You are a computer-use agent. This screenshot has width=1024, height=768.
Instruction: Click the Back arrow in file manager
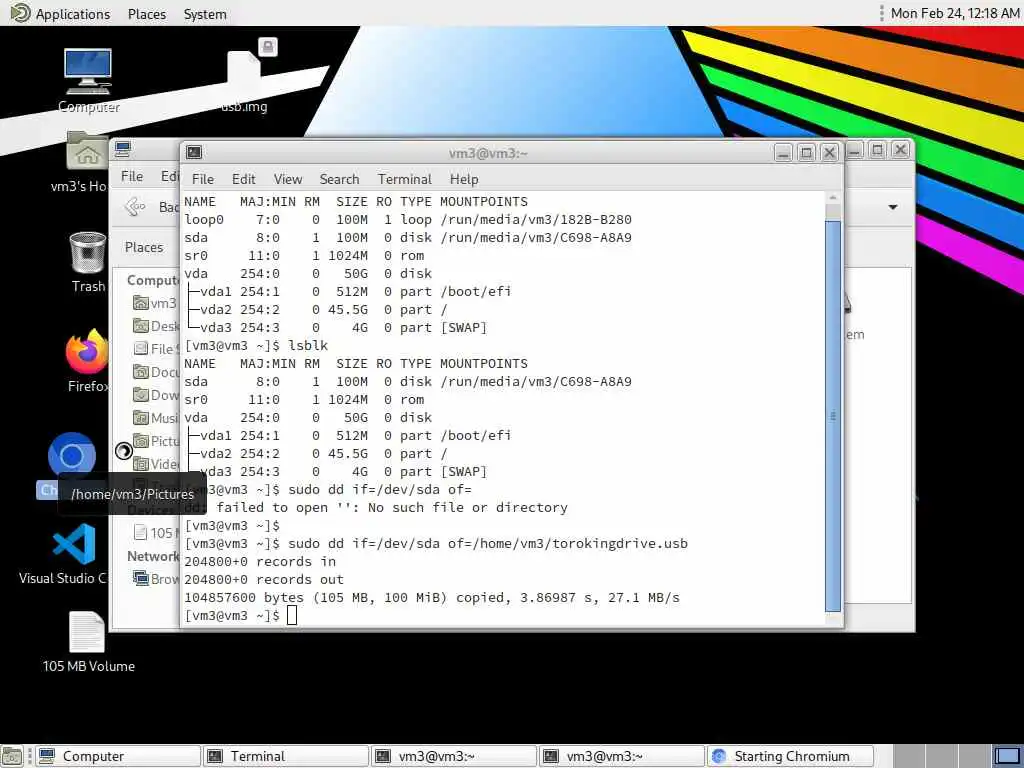[135, 207]
